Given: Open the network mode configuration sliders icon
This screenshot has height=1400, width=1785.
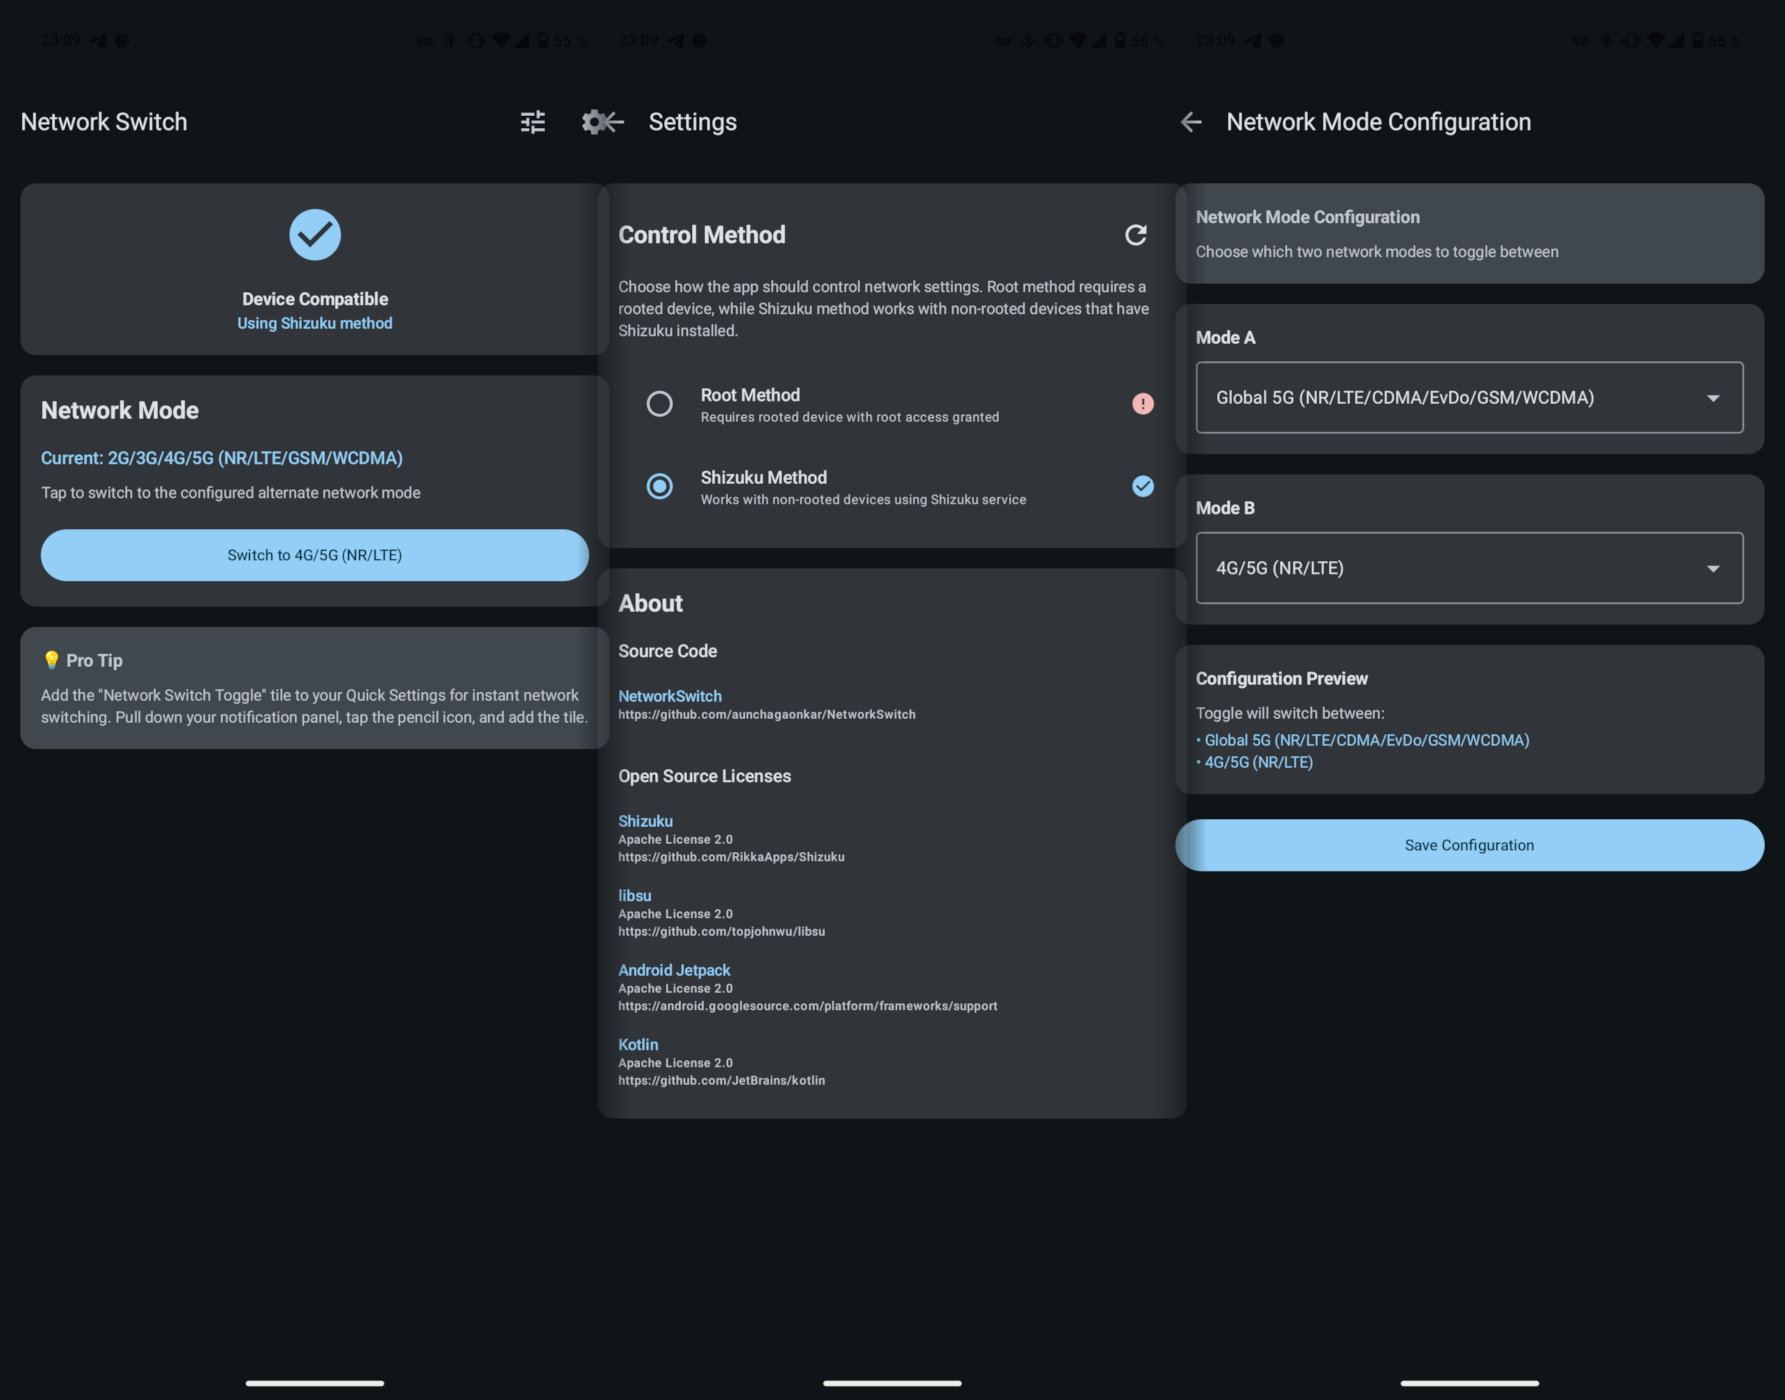Looking at the screenshot, I should [x=533, y=122].
